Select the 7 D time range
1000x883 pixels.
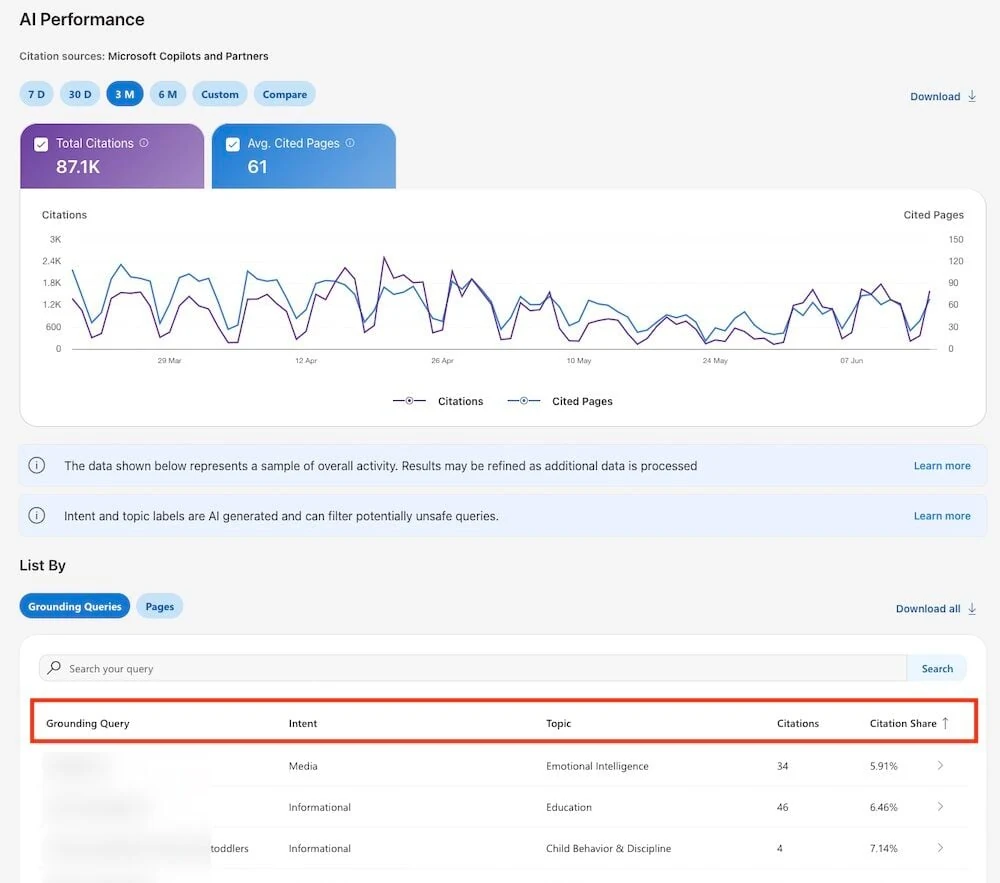click(36, 94)
